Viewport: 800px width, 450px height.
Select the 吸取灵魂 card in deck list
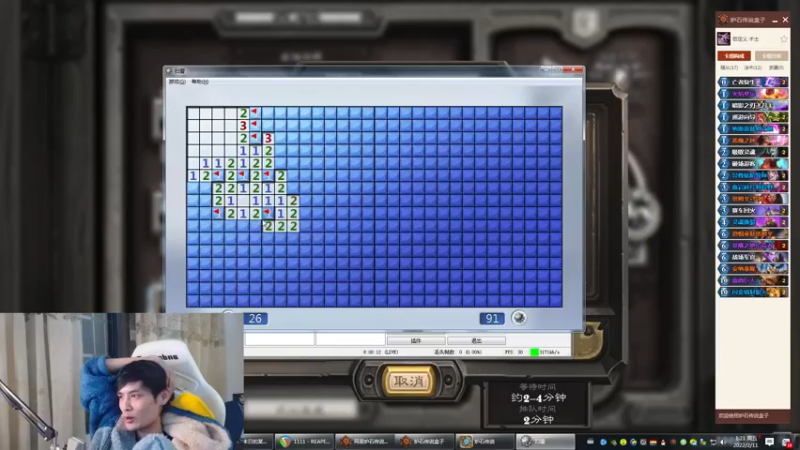coord(753,152)
